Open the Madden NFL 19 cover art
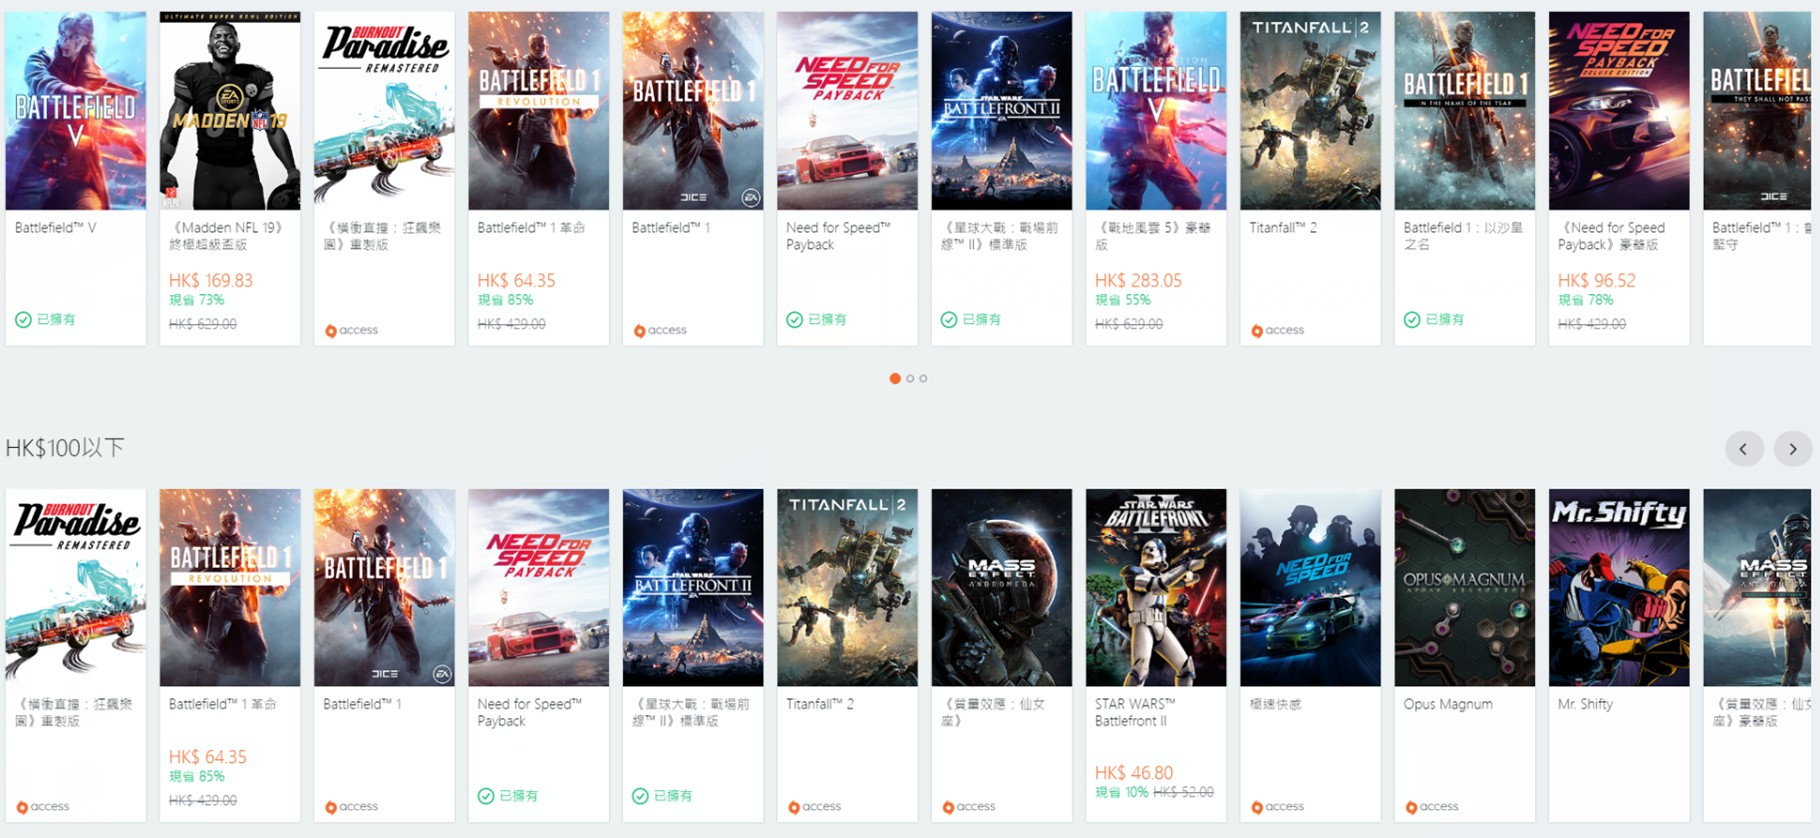This screenshot has width=1820, height=838. pyautogui.click(x=230, y=111)
